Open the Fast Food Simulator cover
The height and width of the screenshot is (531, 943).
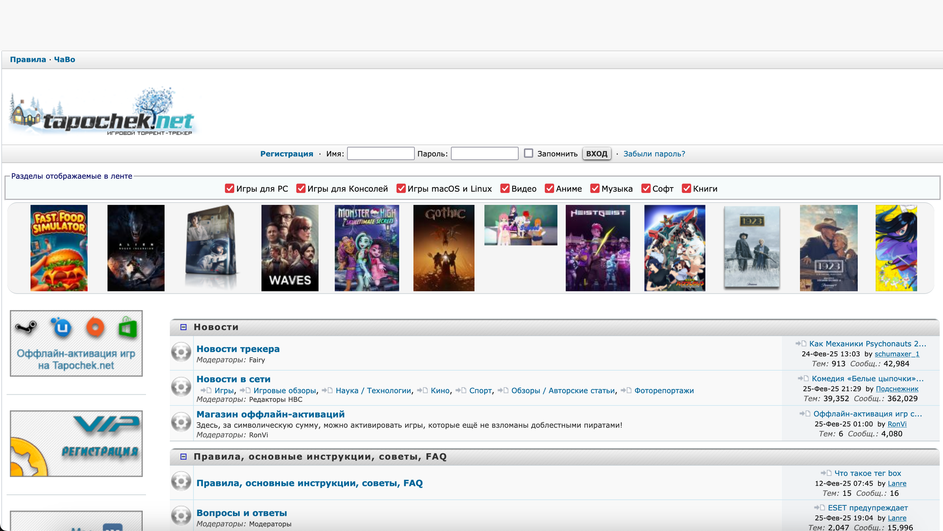point(59,248)
